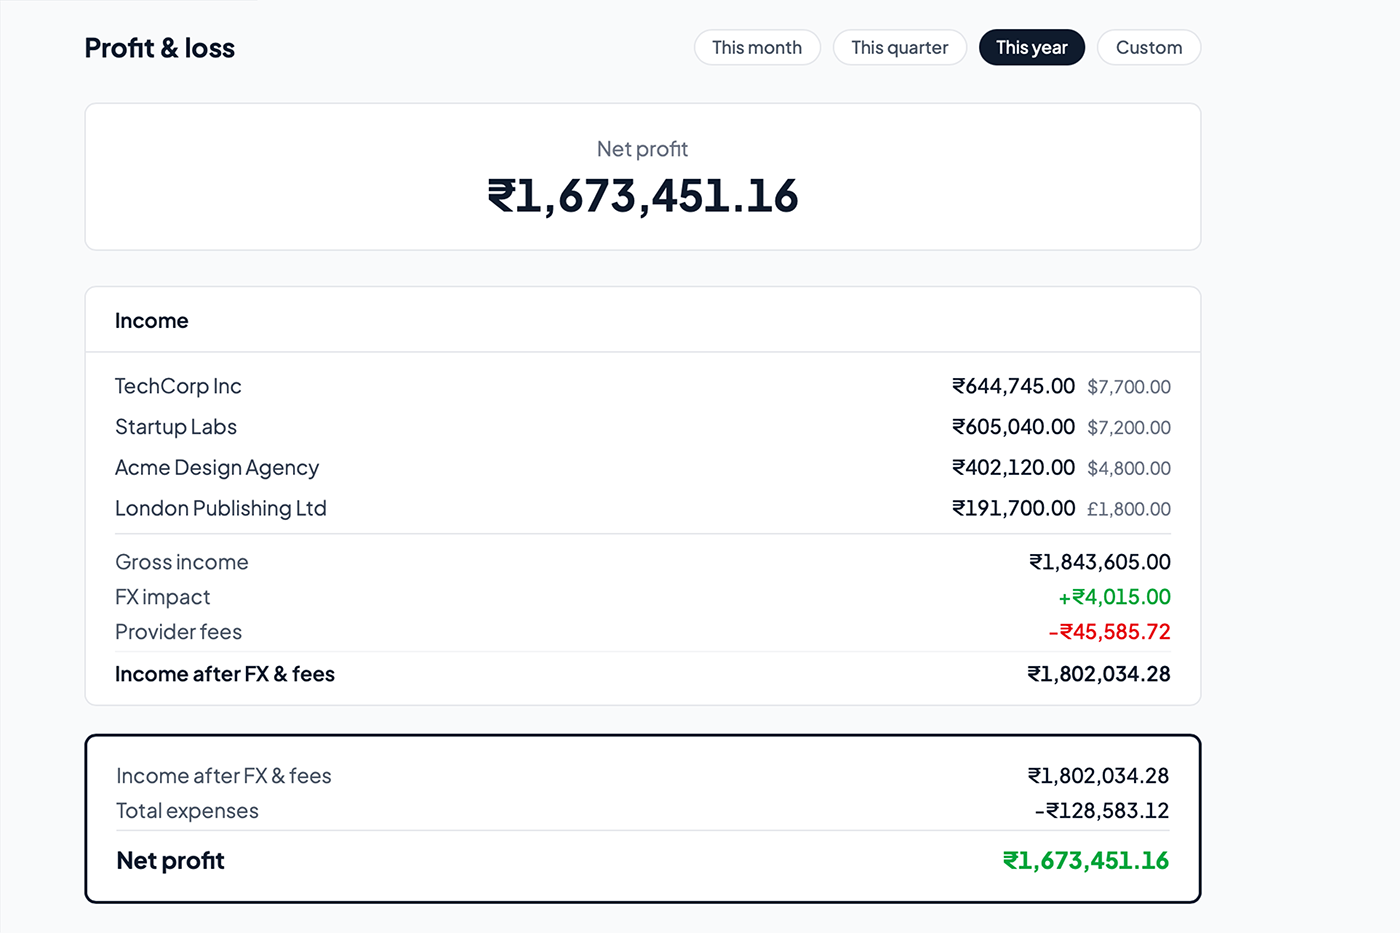Choose the This year period pill

point(1031,48)
